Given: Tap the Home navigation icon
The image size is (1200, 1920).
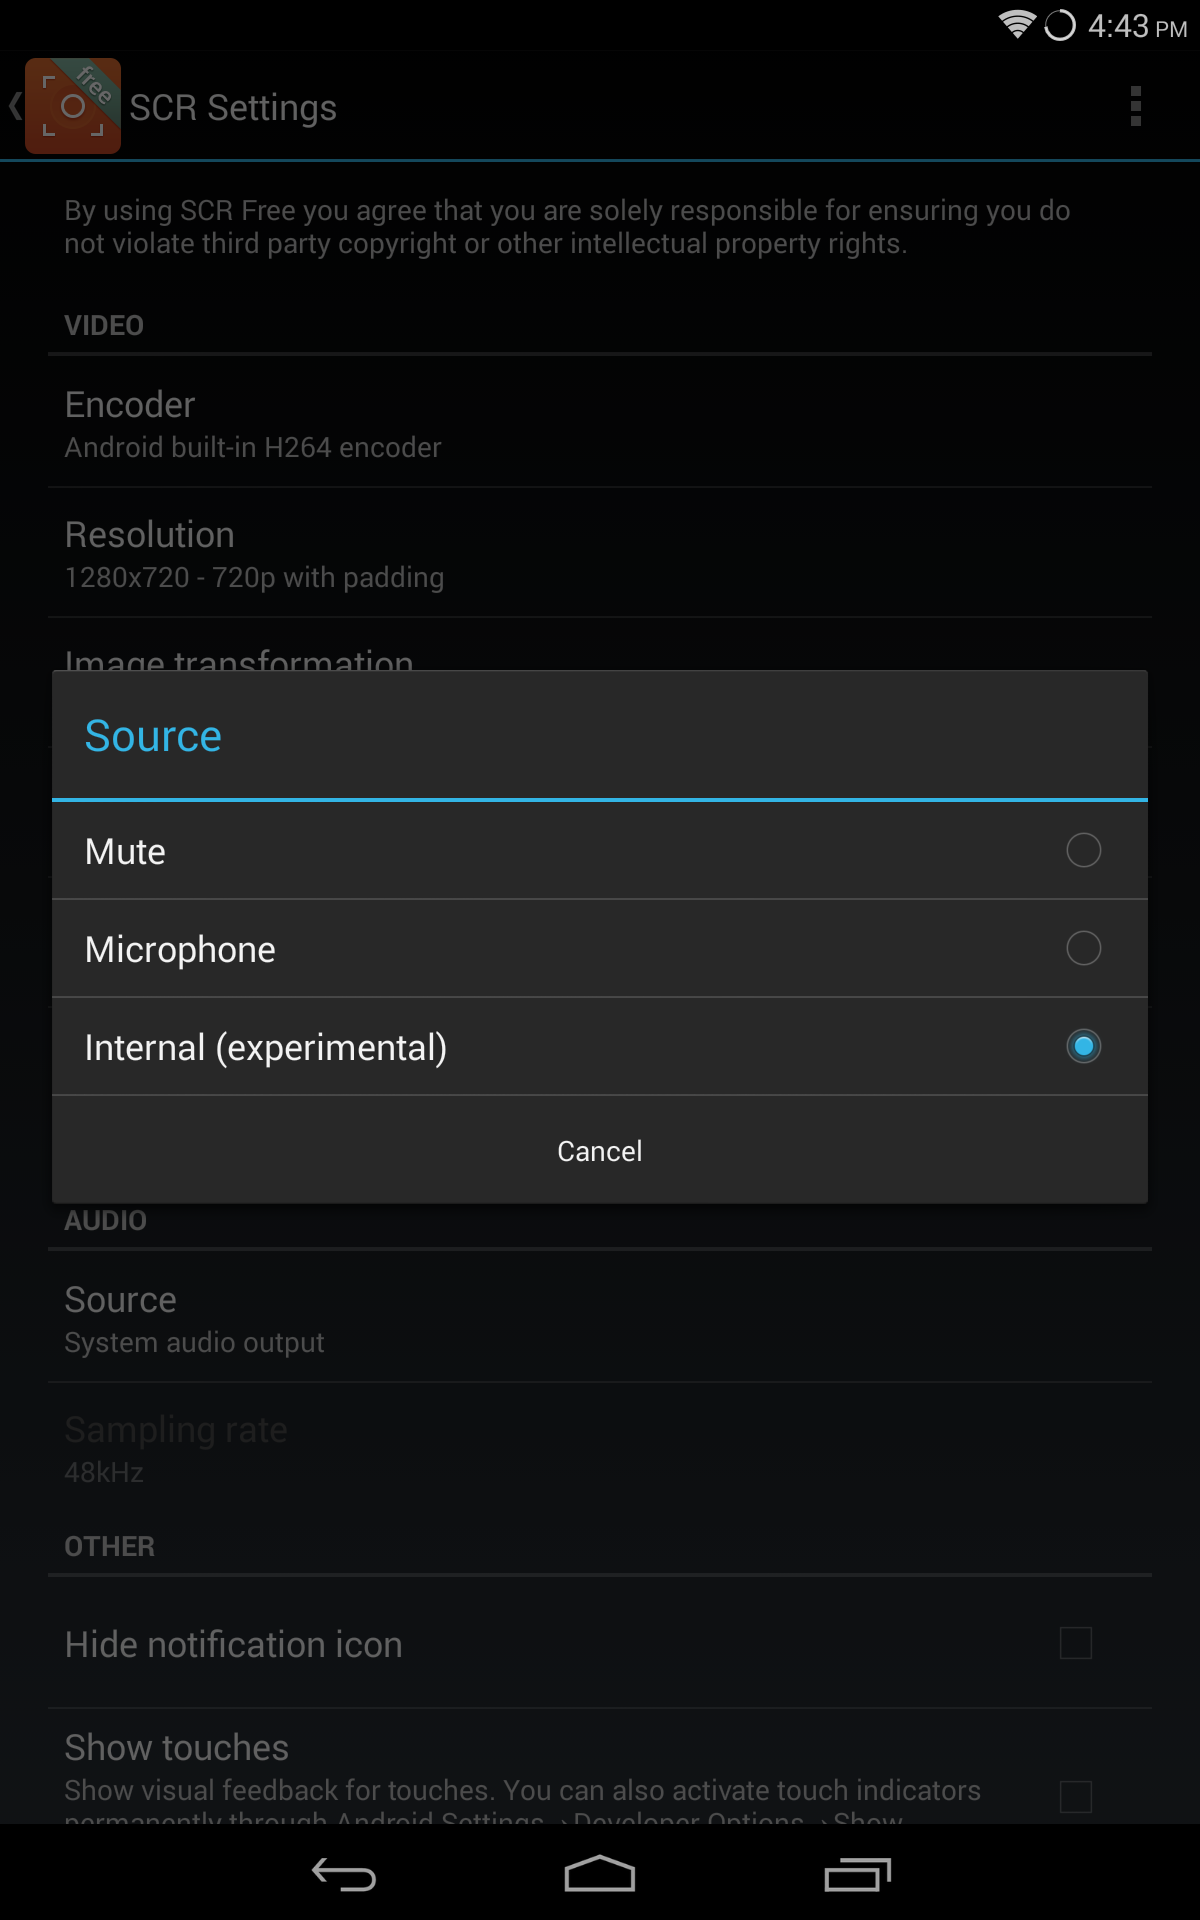Looking at the screenshot, I should pyautogui.click(x=600, y=1875).
